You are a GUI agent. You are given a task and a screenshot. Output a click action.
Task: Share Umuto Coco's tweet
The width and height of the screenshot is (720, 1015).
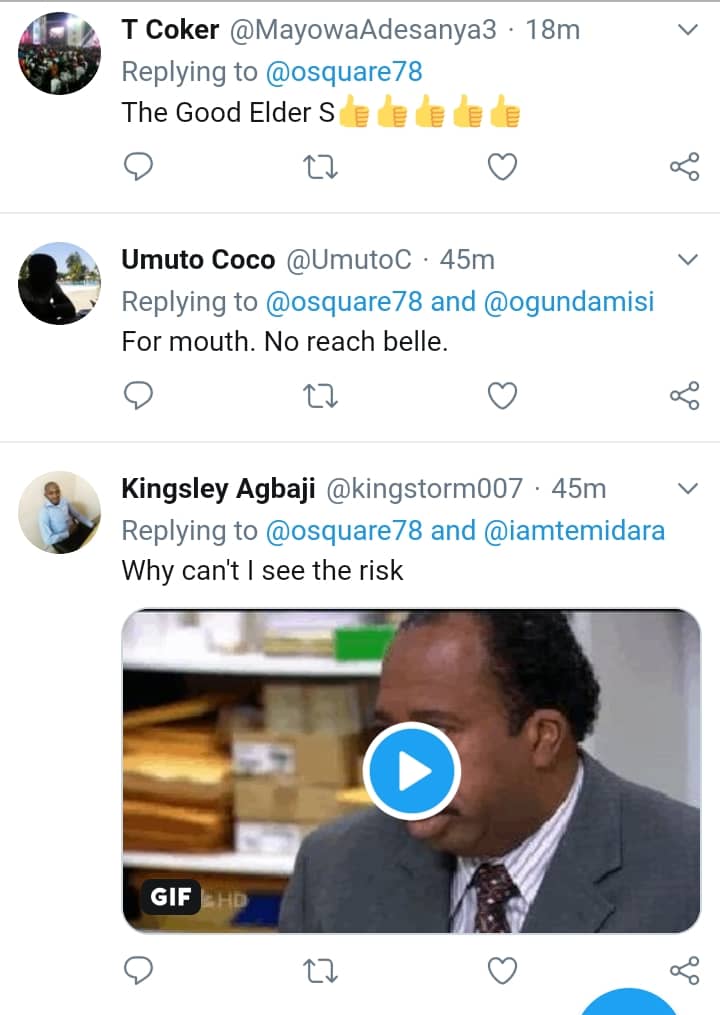684,397
